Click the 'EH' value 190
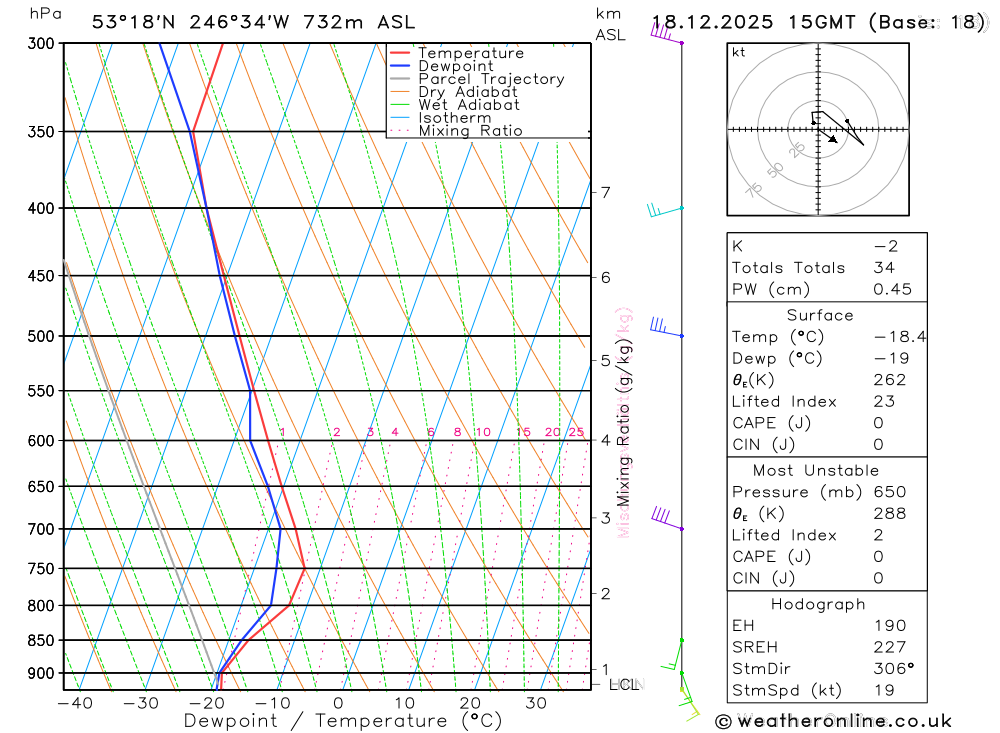1000x733 pixels. (x=890, y=626)
